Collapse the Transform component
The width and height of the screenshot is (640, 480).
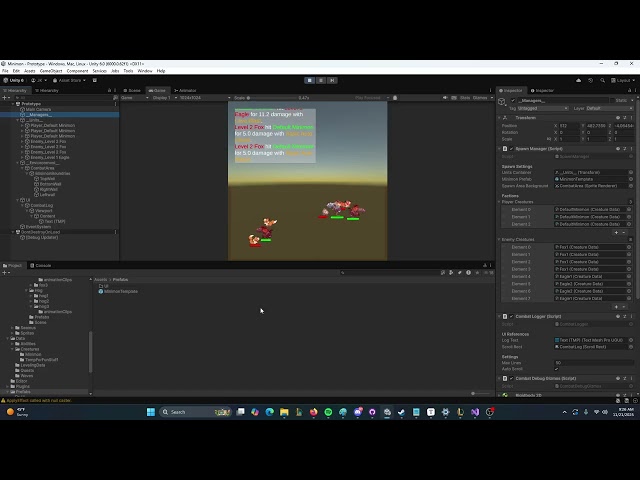tap(499, 118)
